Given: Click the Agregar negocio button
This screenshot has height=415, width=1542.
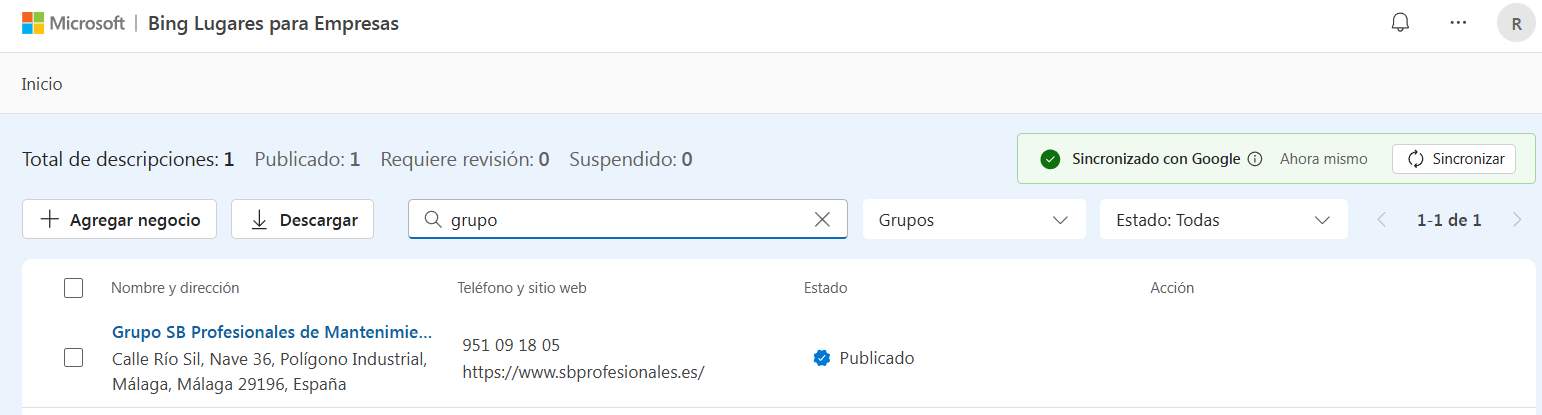Looking at the screenshot, I should pyautogui.click(x=119, y=220).
